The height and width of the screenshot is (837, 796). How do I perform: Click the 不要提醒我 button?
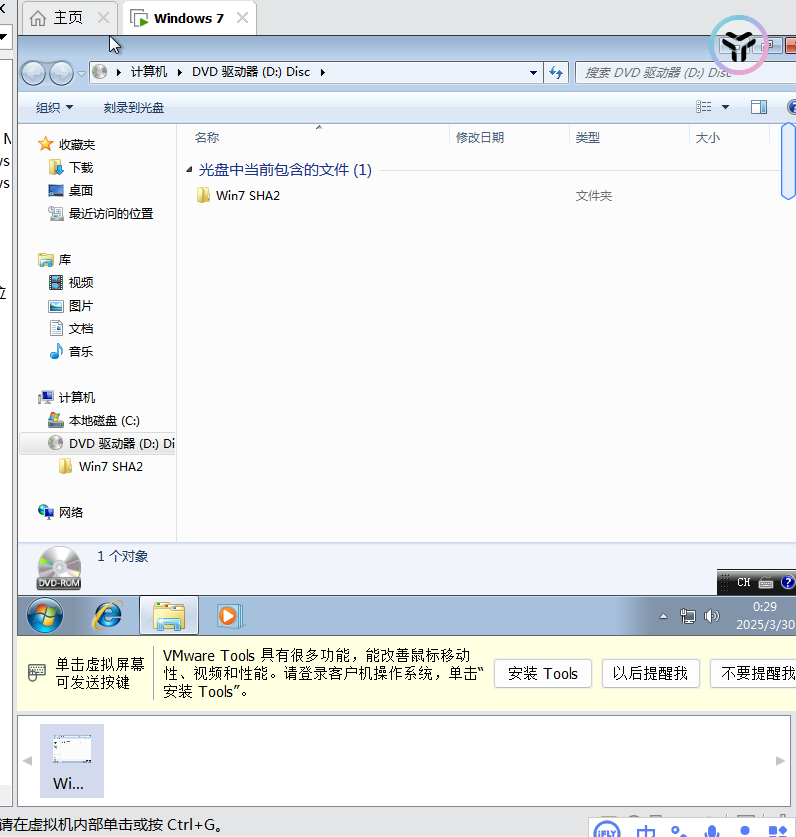(x=753, y=674)
